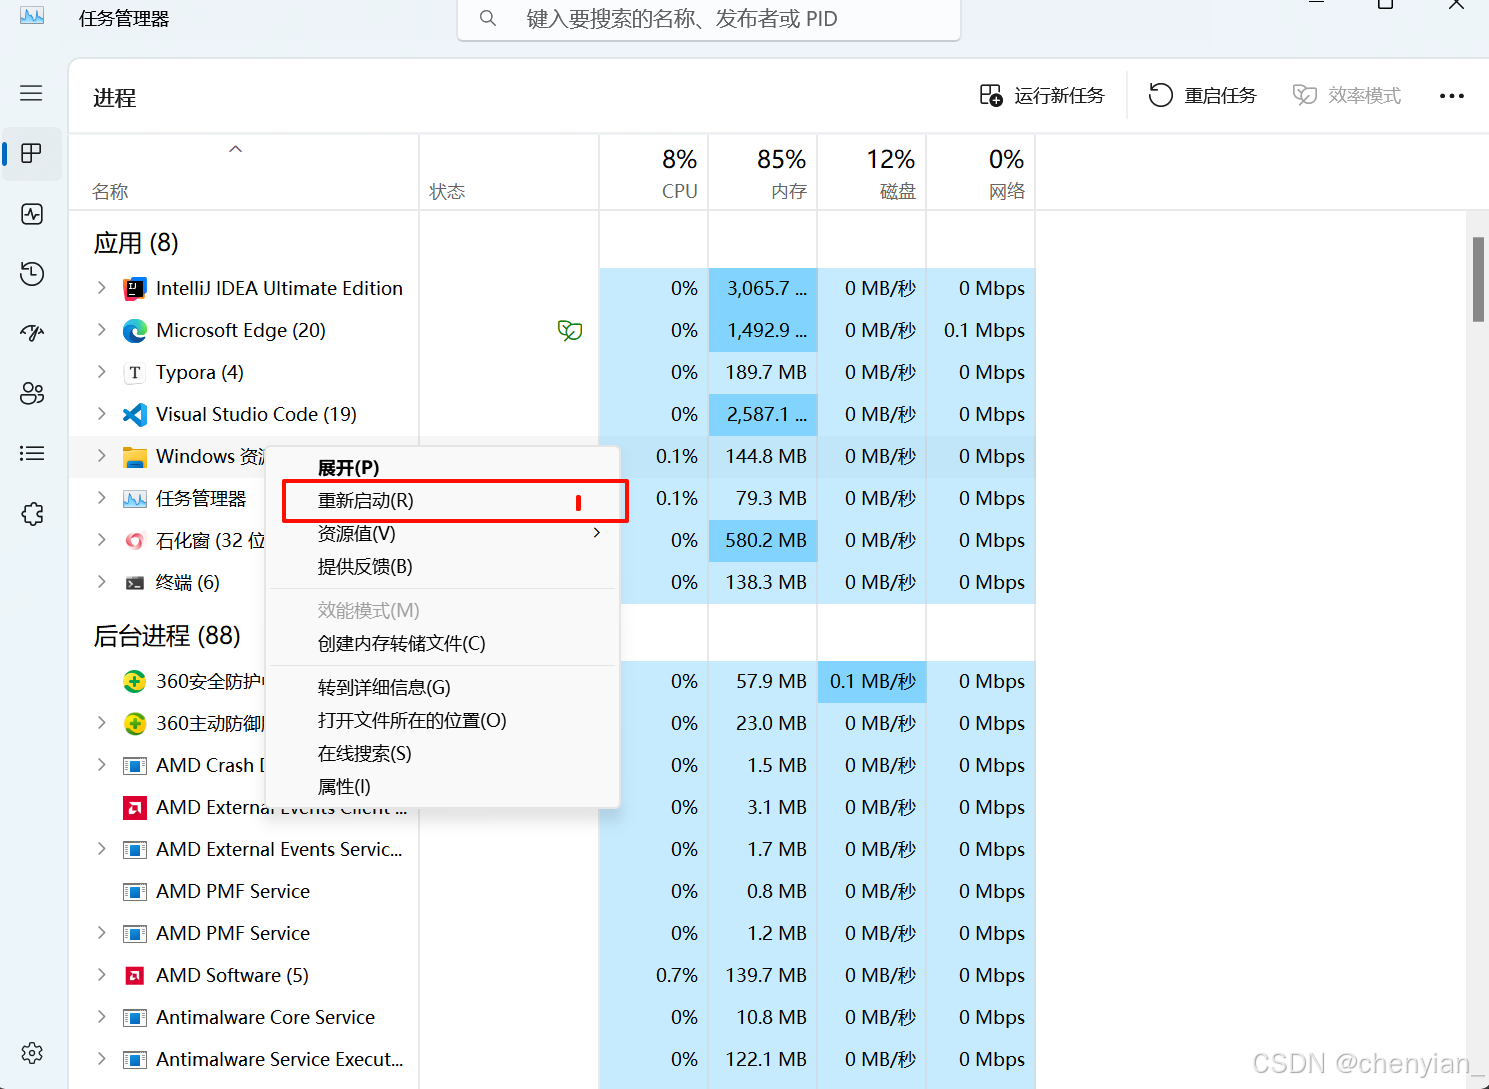Viewport: 1489px width, 1089px height.
Task: Choose 打开文件所在的位置(O)
Action: [443, 721]
